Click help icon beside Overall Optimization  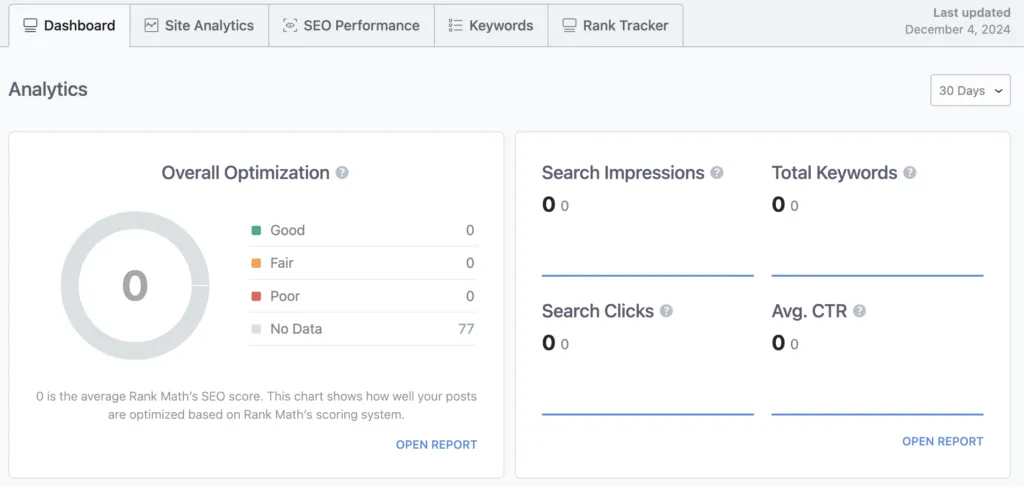point(342,173)
